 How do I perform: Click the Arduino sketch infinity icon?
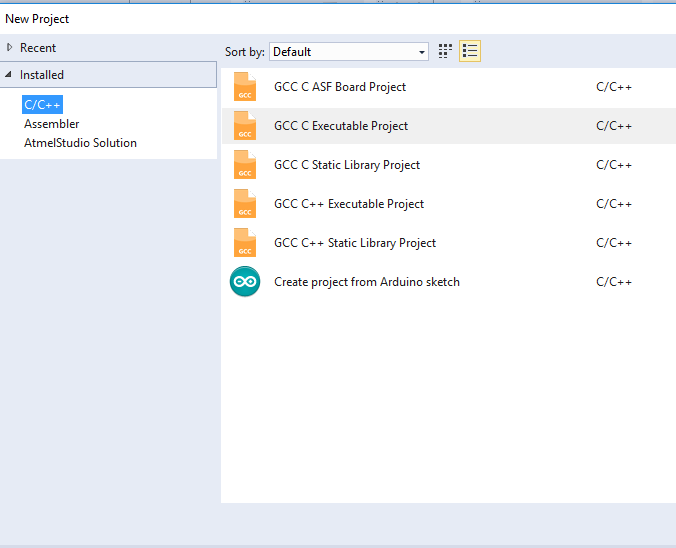[x=245, y=282]
